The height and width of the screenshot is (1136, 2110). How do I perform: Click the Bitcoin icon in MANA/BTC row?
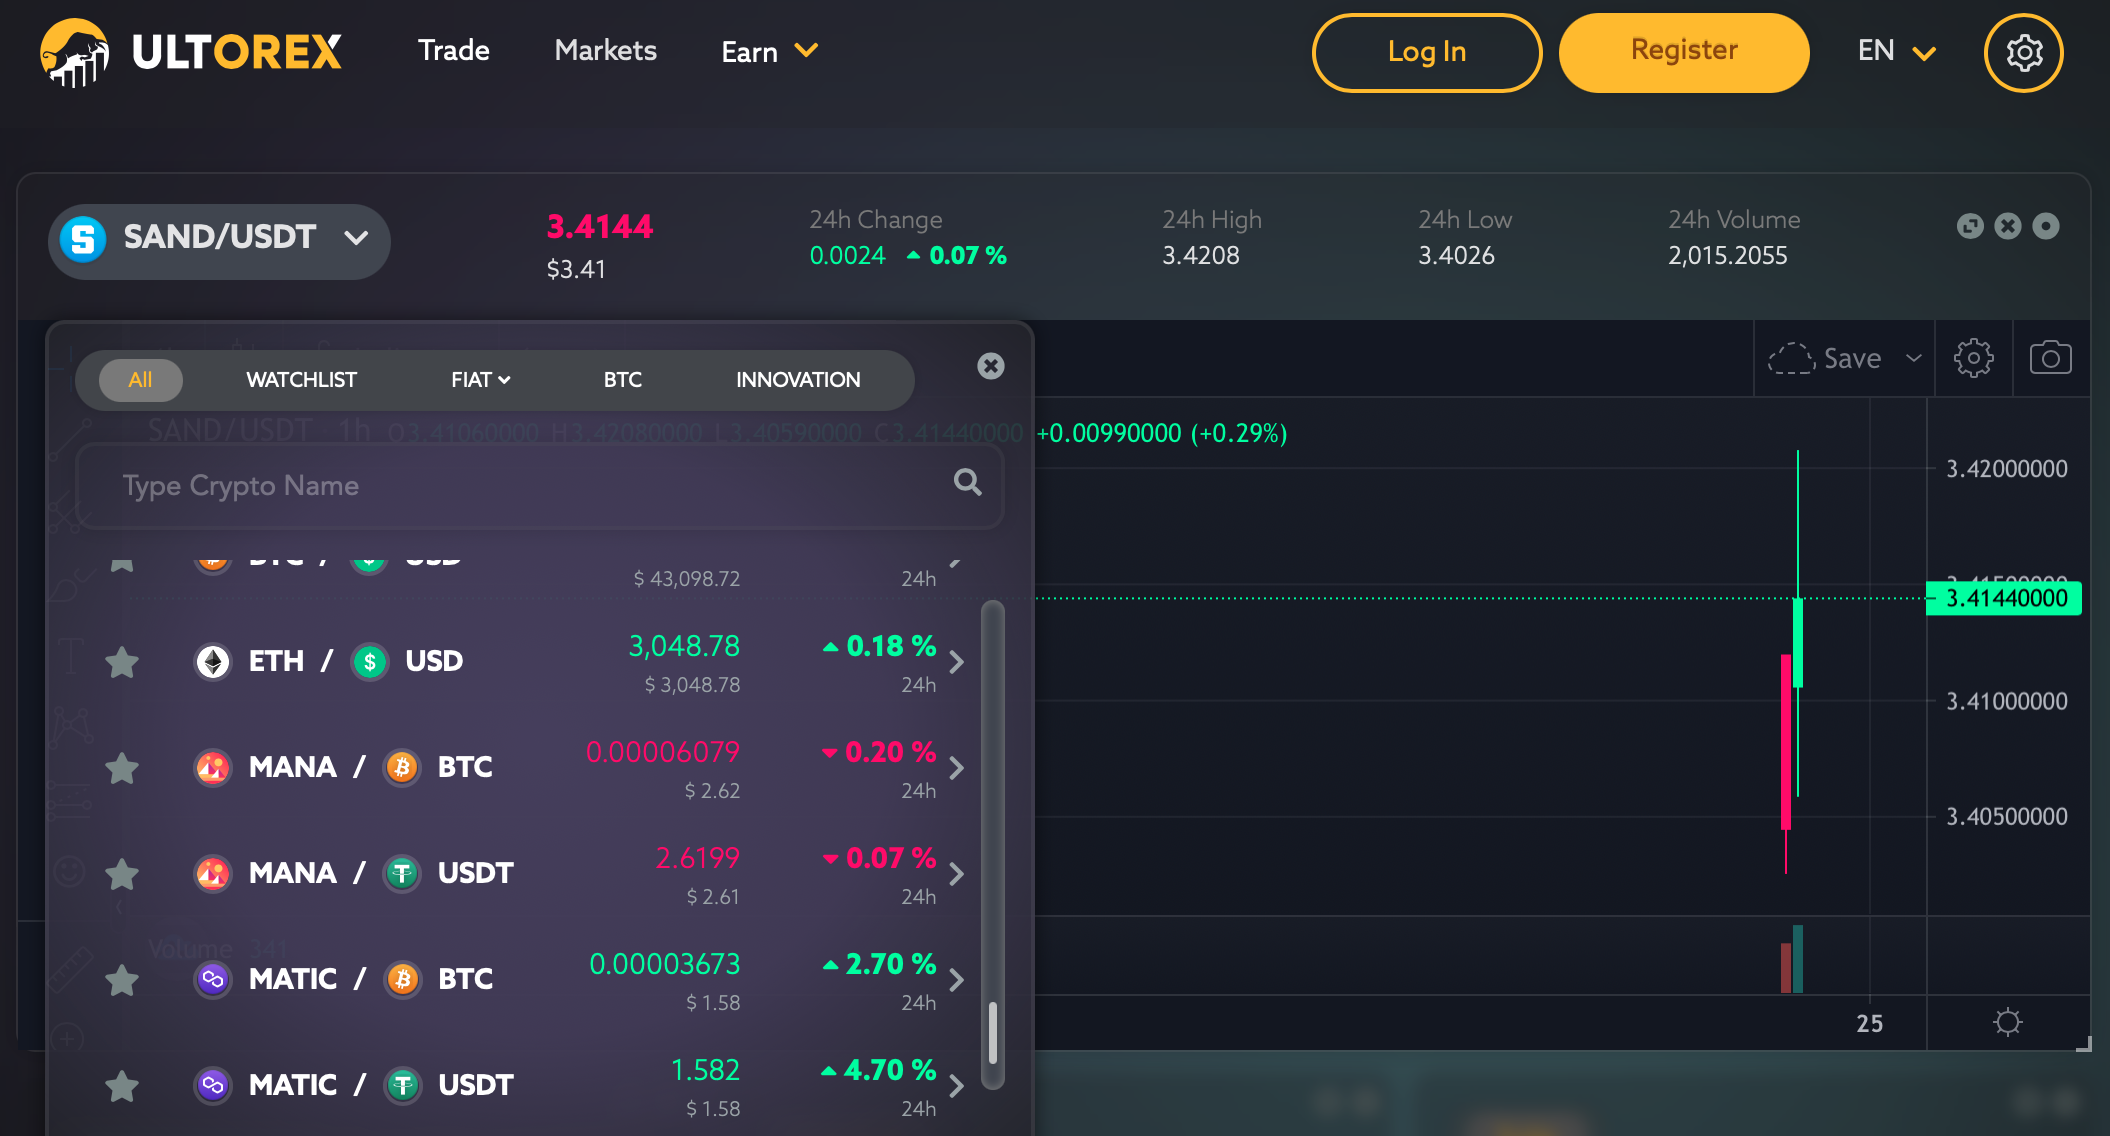tap(403, 767)
